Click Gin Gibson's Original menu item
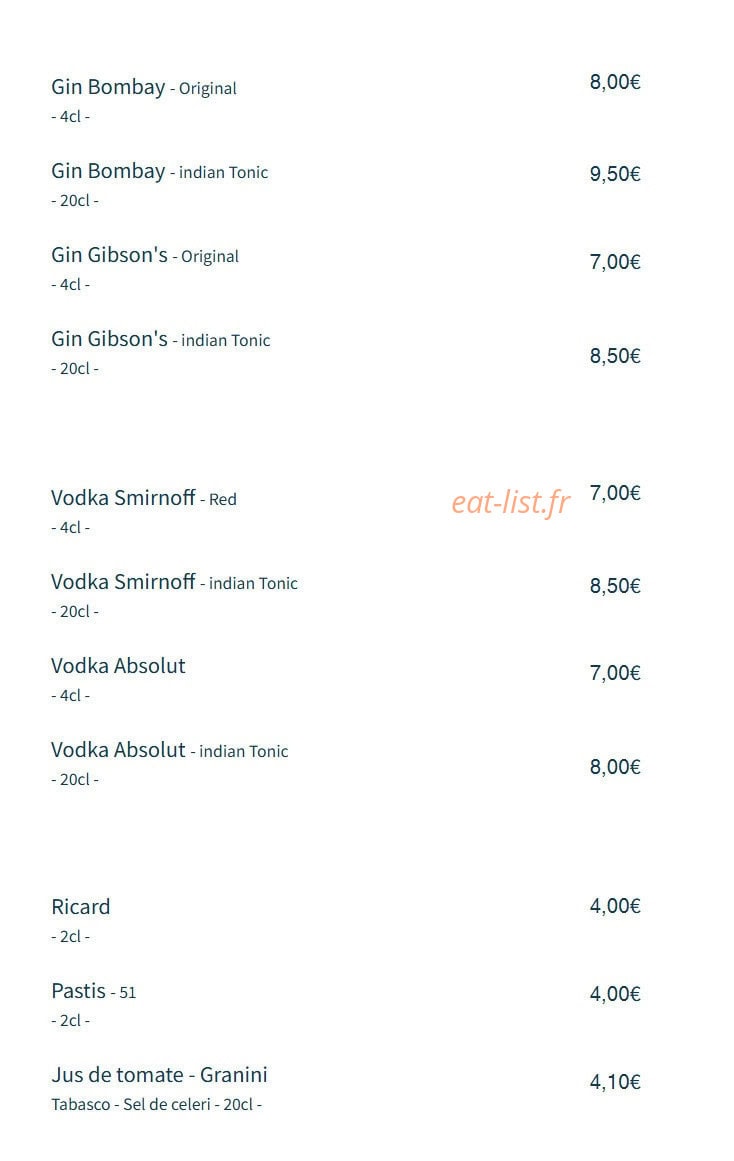 point(145,255)
